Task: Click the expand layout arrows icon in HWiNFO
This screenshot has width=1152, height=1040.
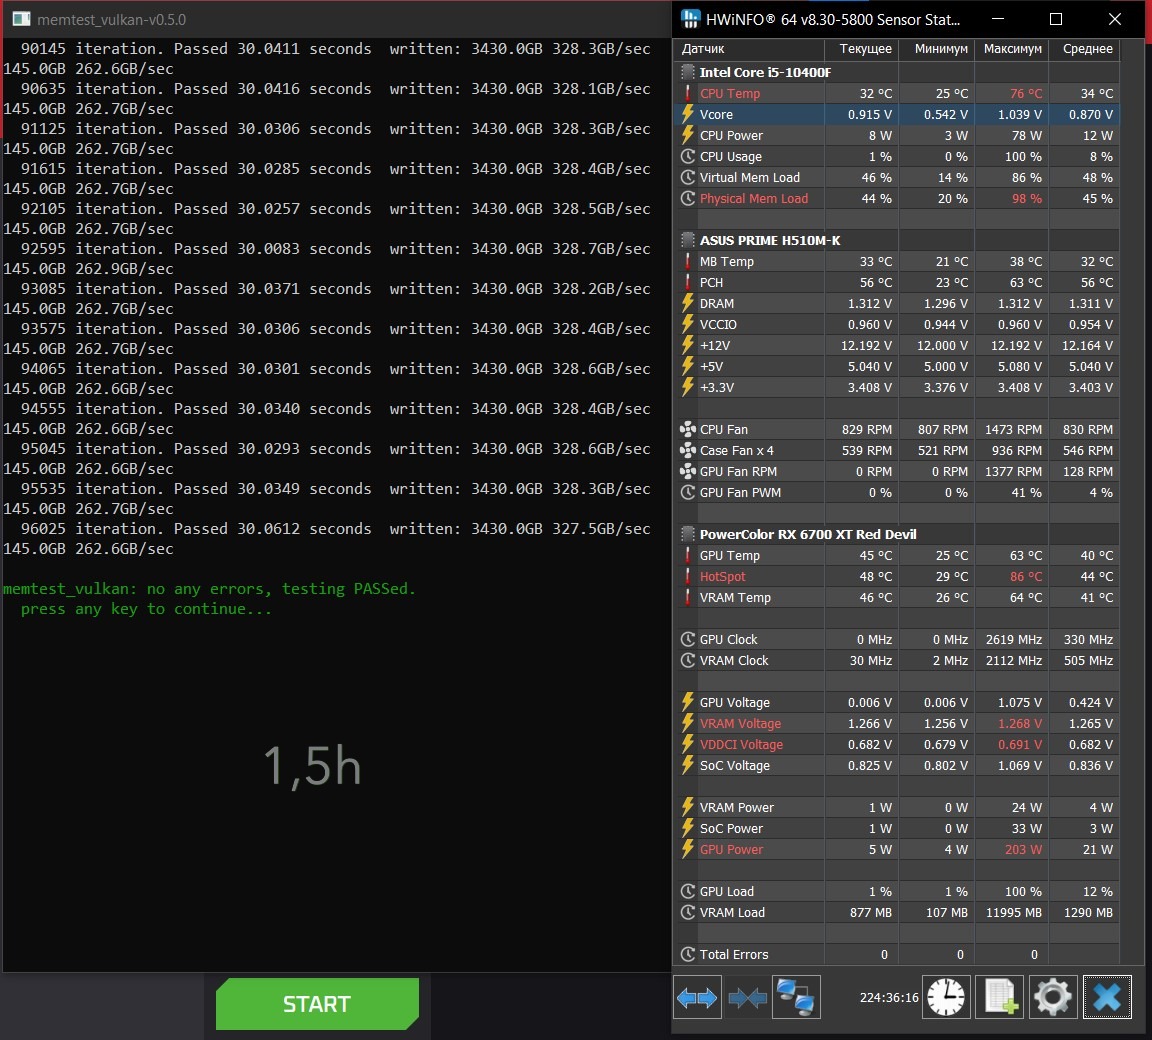Action: [x=697, y=997]
